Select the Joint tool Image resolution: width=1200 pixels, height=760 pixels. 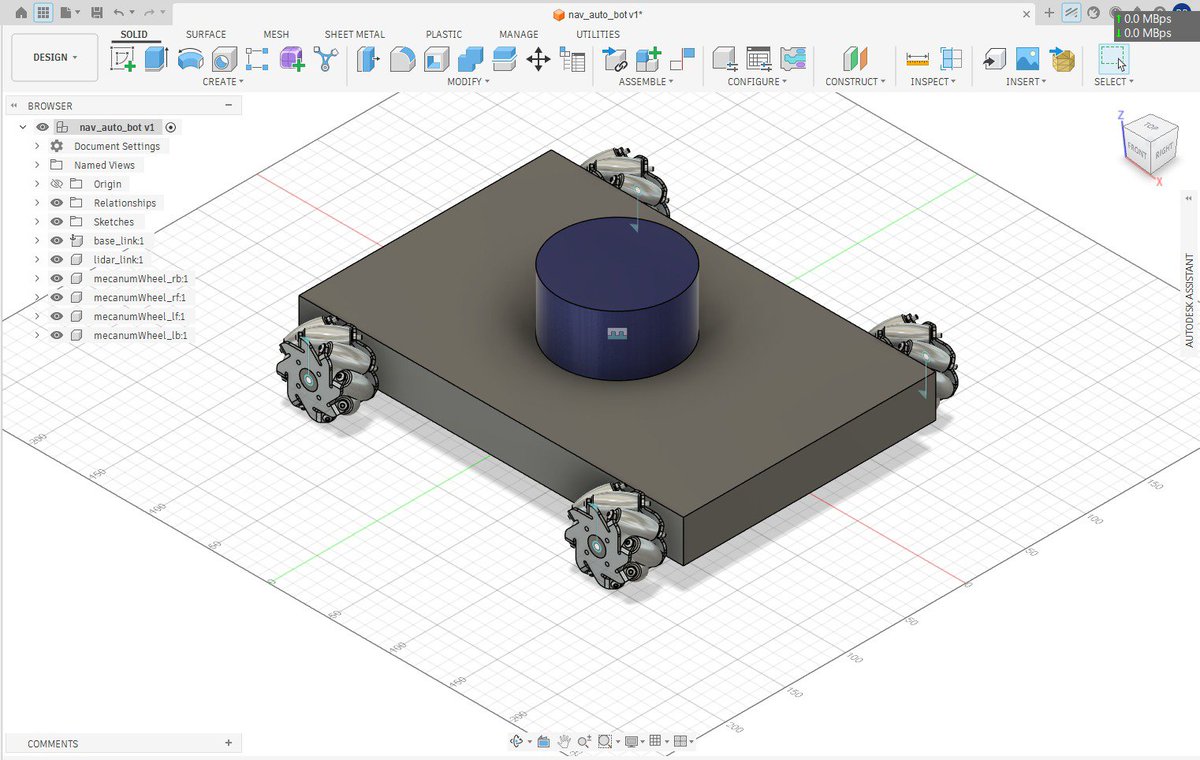point(614,59)
